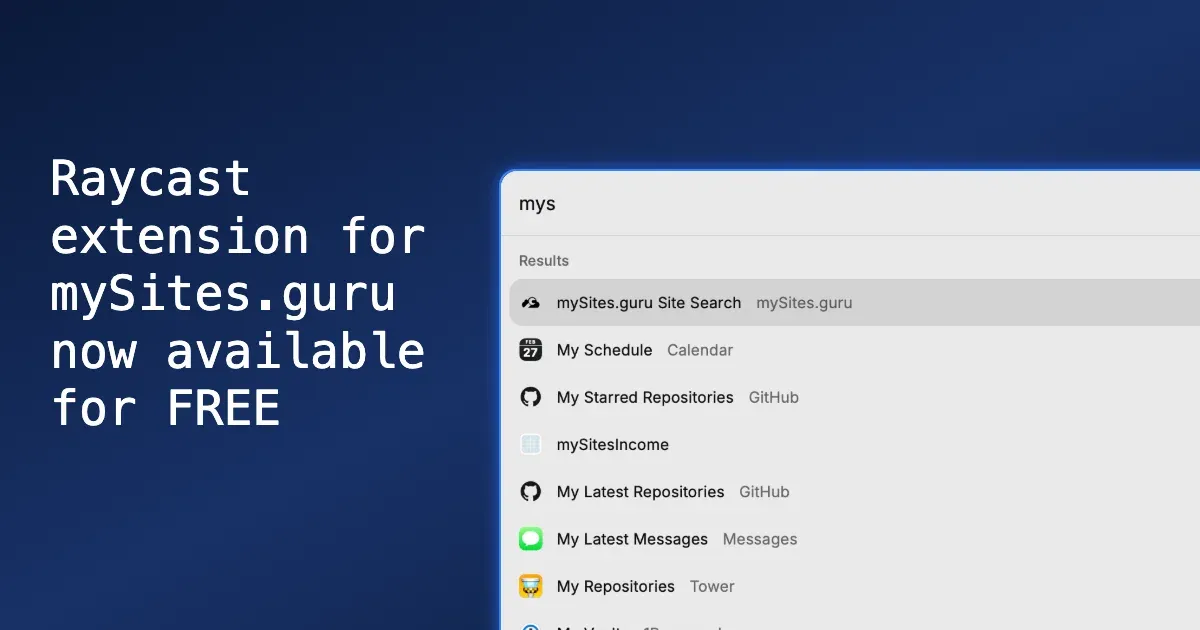Open My Latest Repositories
This screenshot has height=630, width=1200.
coord(640,491)
